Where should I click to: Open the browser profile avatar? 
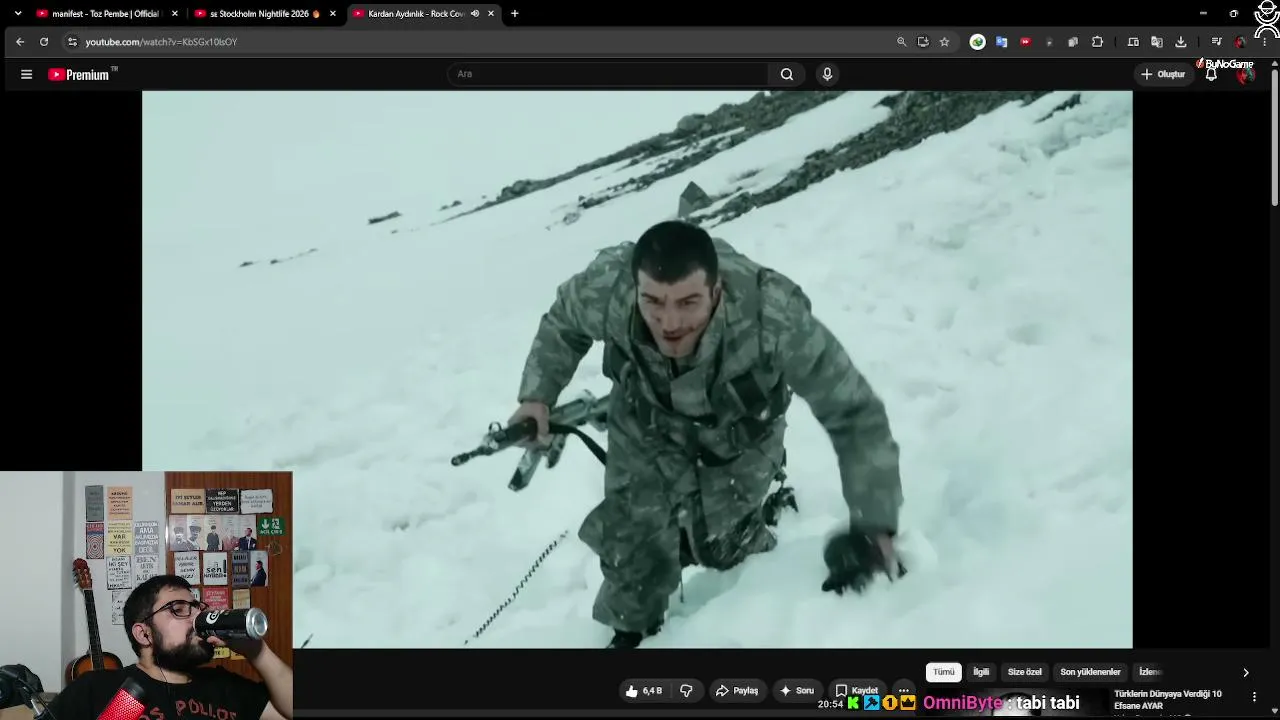click(x=1241, y=42)
